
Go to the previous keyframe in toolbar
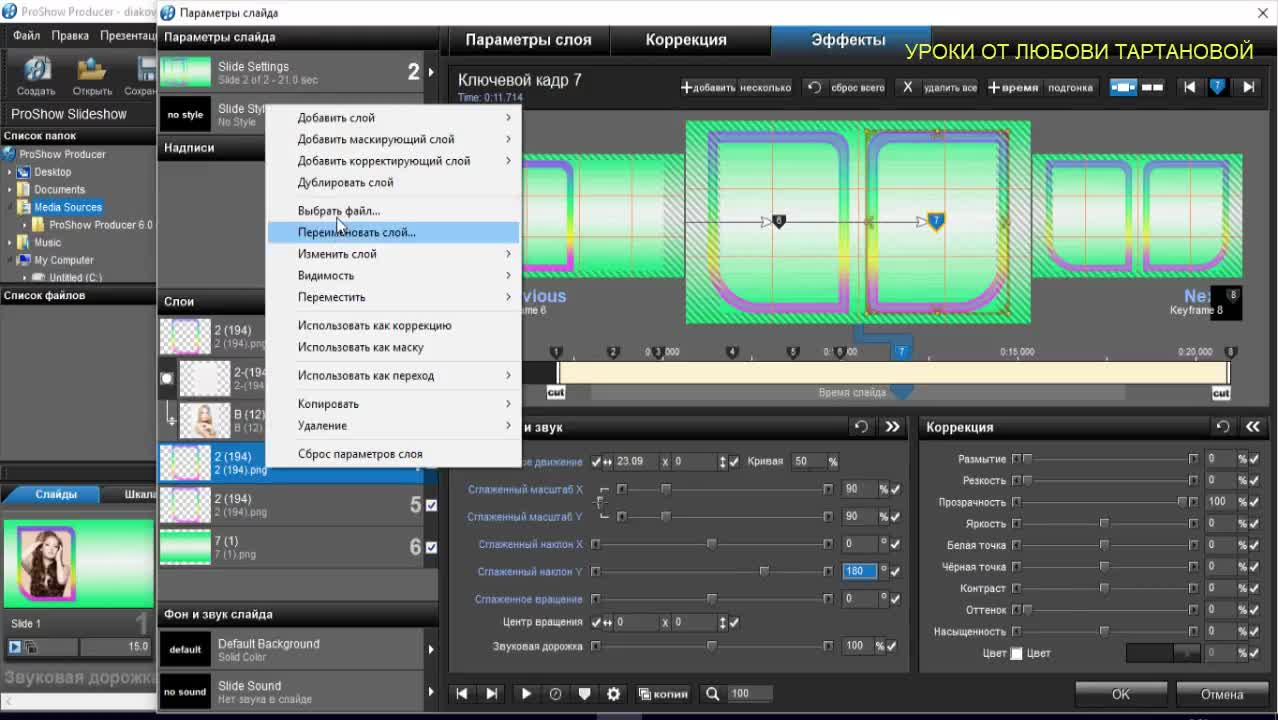pyautogui.click(x=1190, y=88)
